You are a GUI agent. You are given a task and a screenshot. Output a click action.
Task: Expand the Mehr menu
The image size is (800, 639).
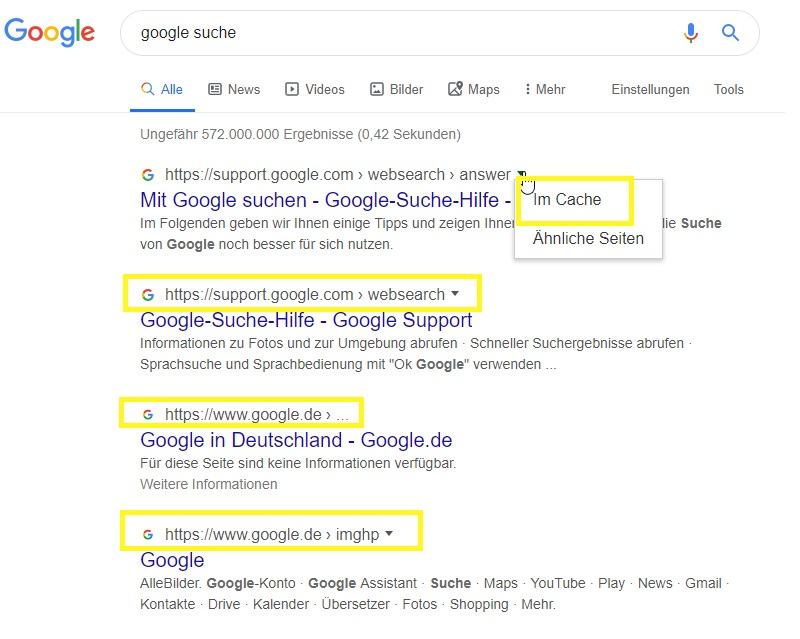pyautogui.click(x=545, y=89)
